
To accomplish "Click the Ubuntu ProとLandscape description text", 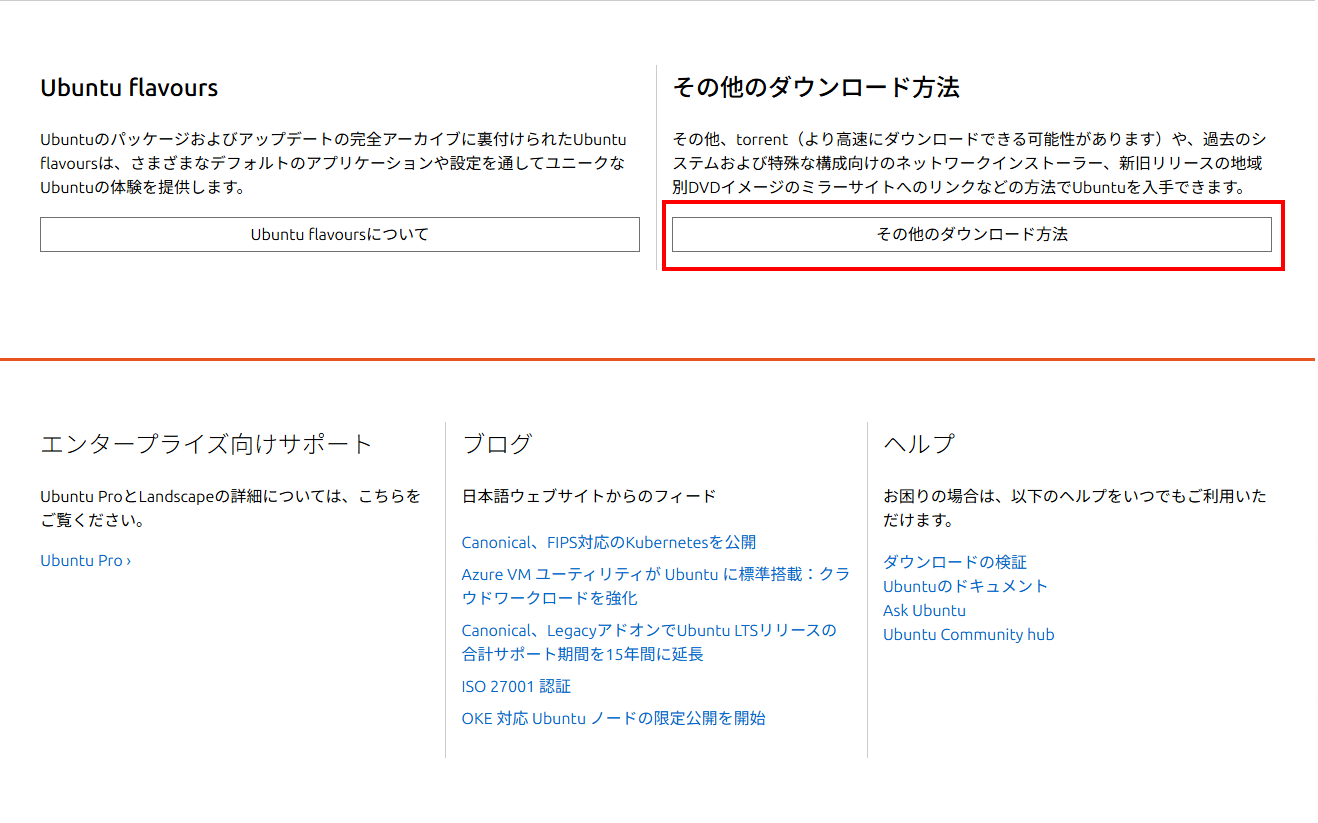I will [230, 508].
